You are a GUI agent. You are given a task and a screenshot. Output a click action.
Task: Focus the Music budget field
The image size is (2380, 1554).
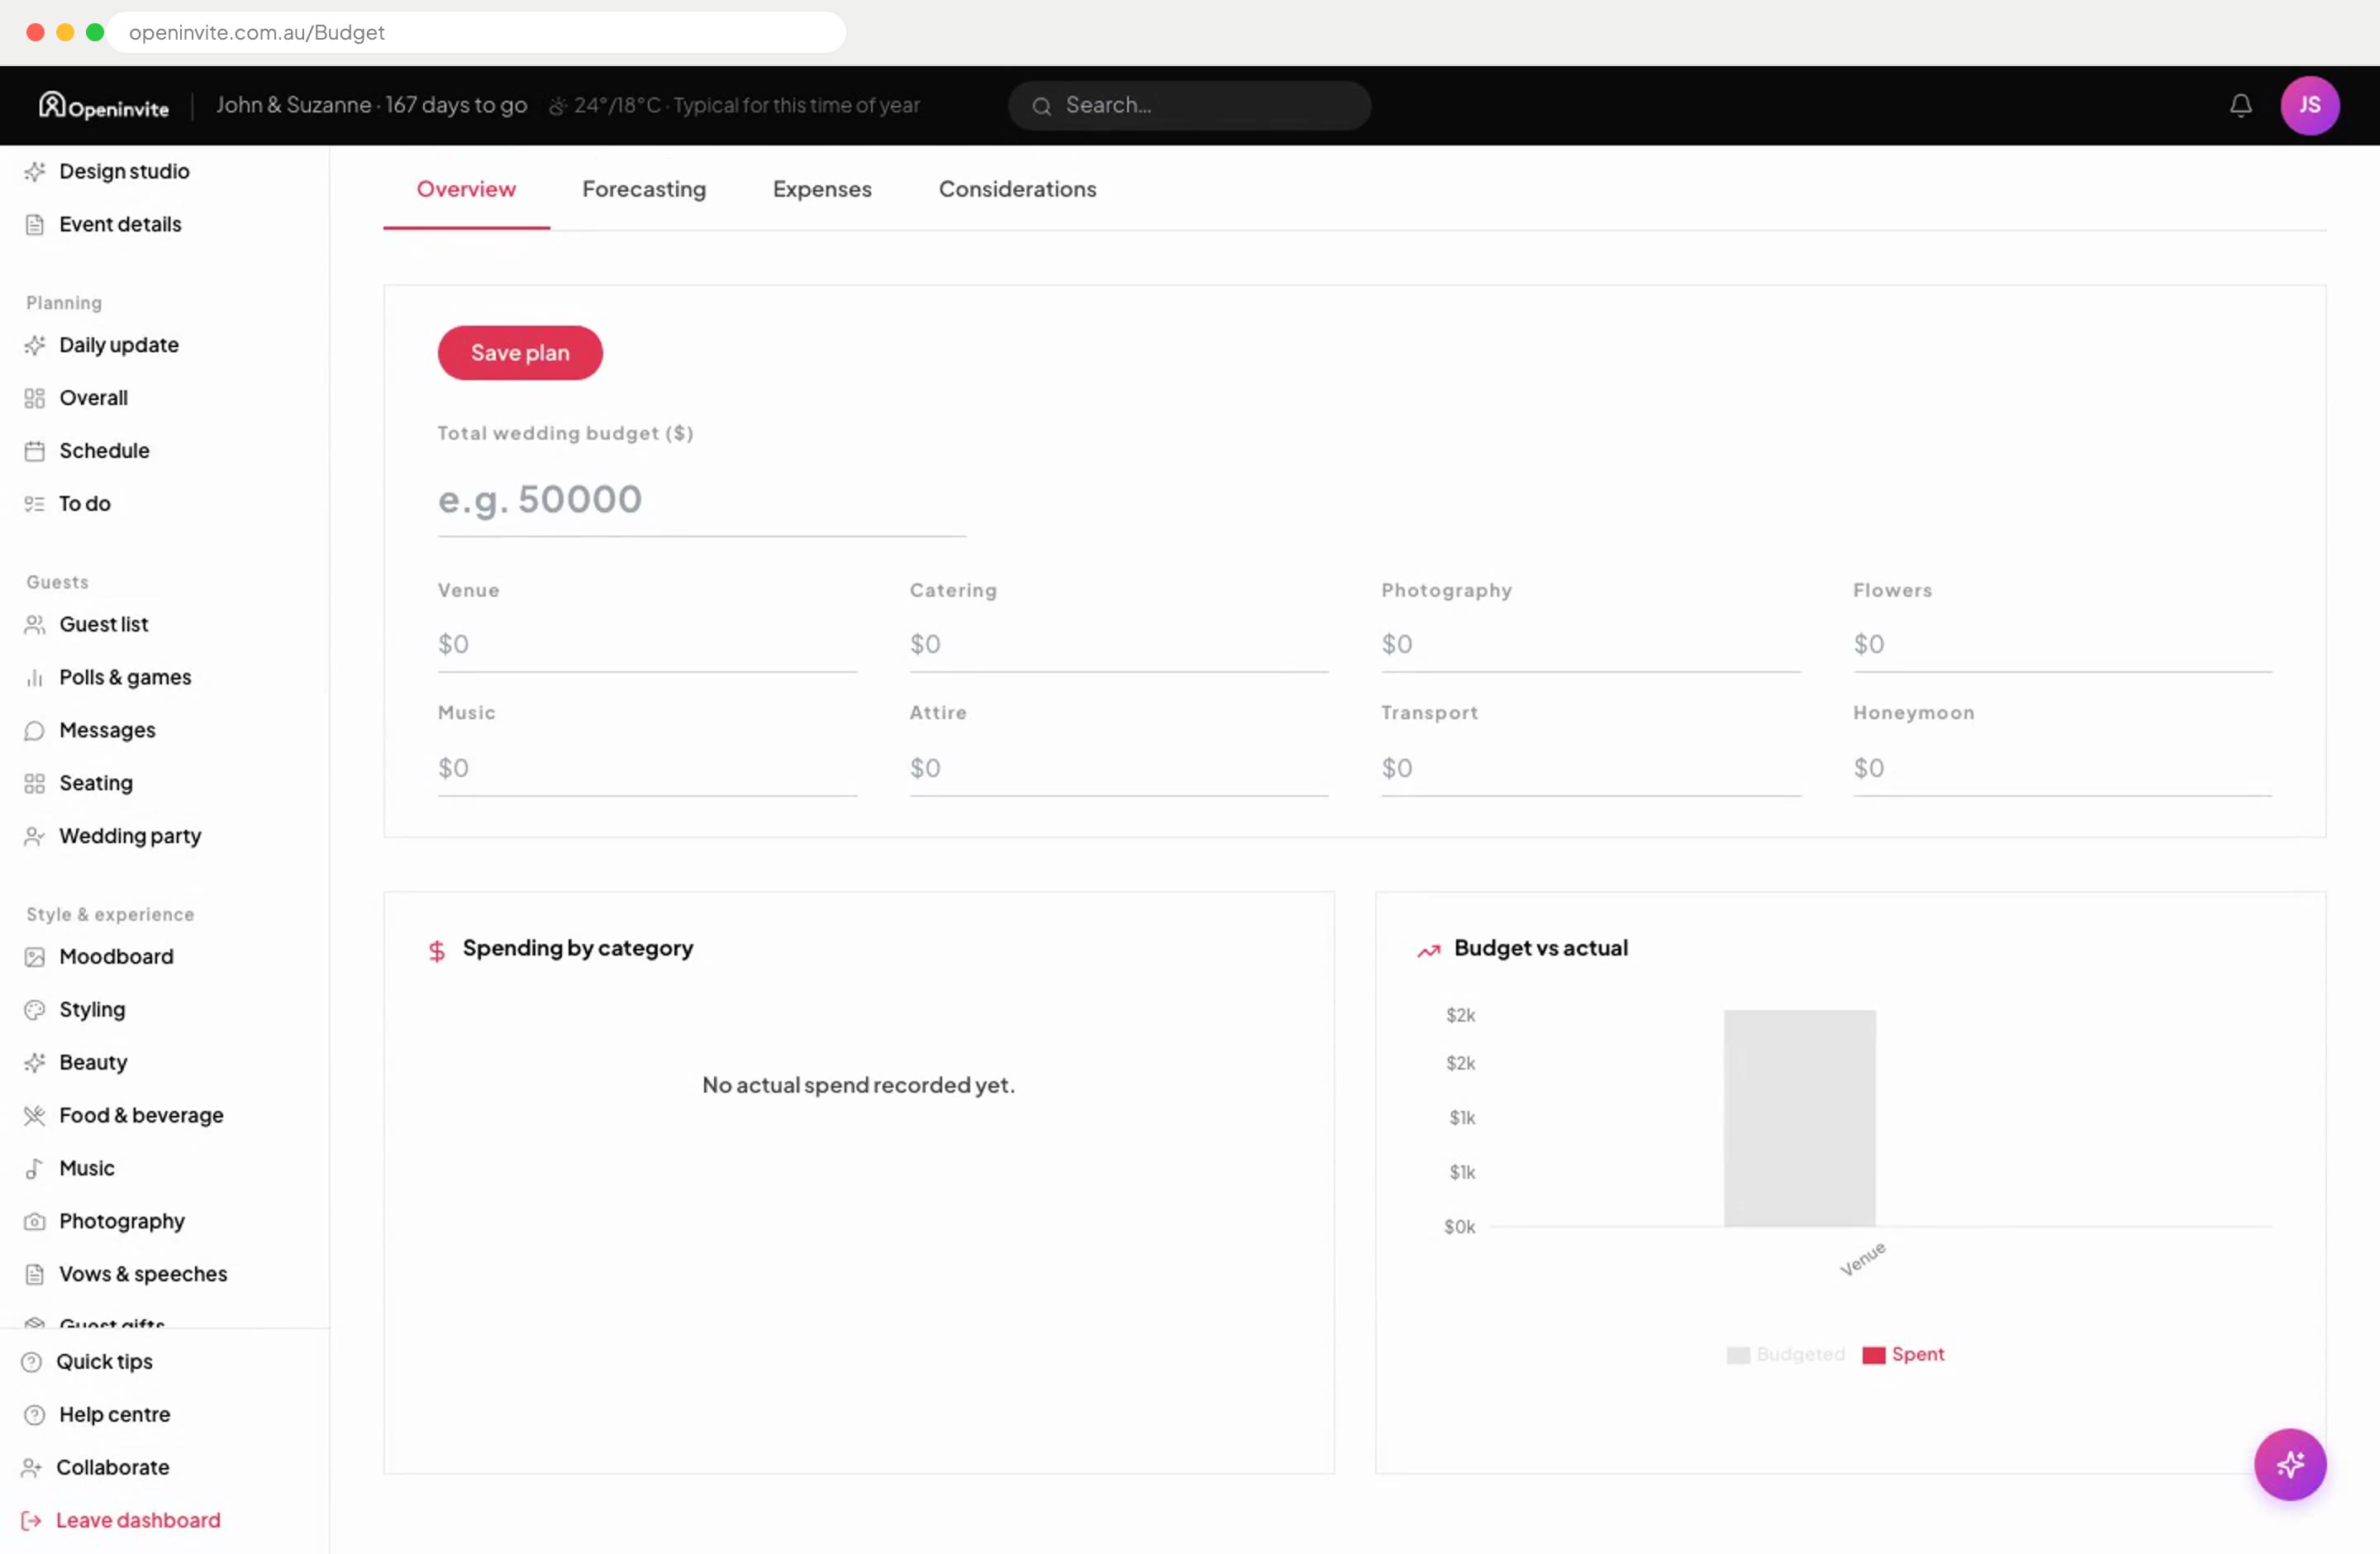[x=647, y=769]
